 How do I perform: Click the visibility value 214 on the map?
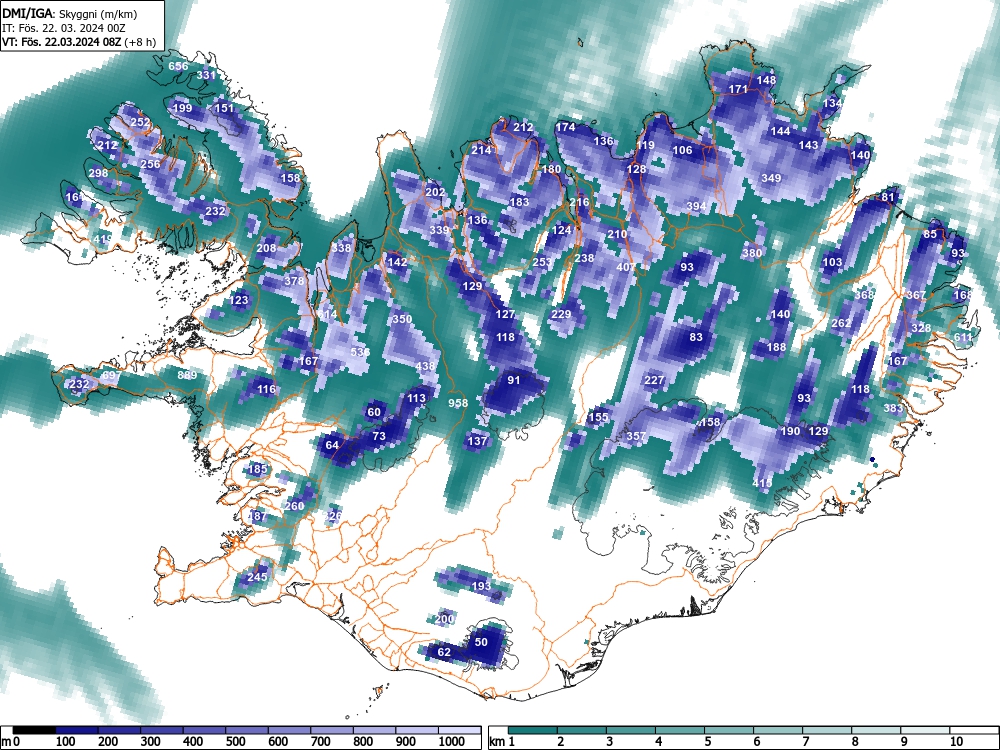point(482,150)
